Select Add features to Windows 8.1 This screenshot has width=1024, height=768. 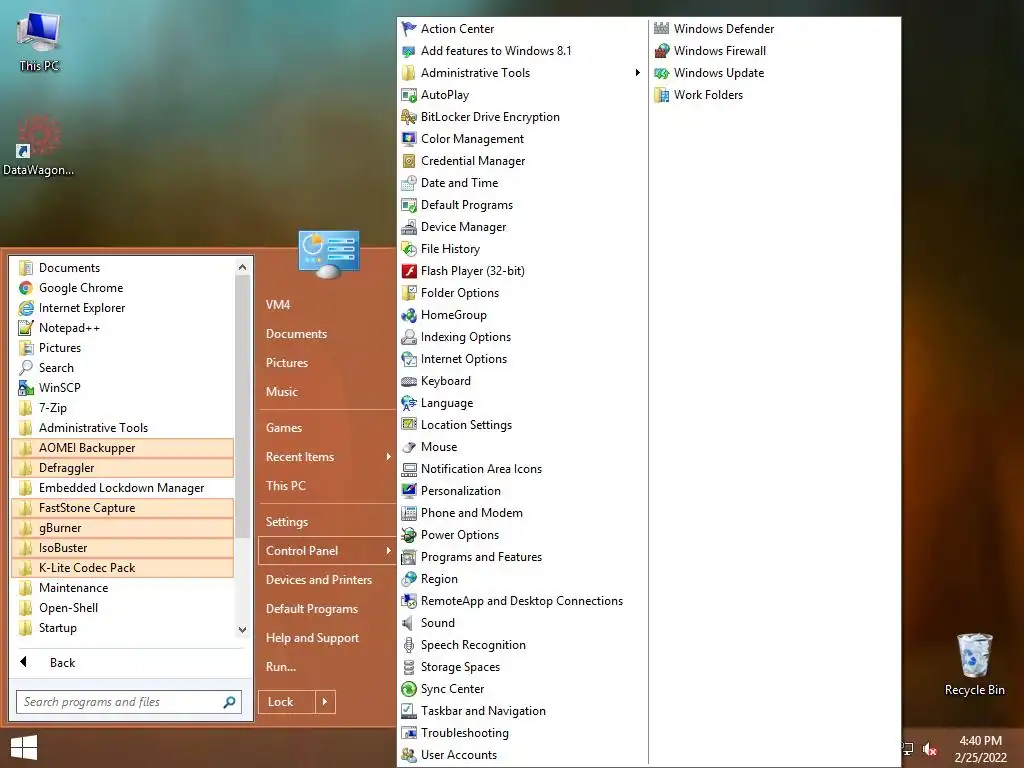coord(496,51)
